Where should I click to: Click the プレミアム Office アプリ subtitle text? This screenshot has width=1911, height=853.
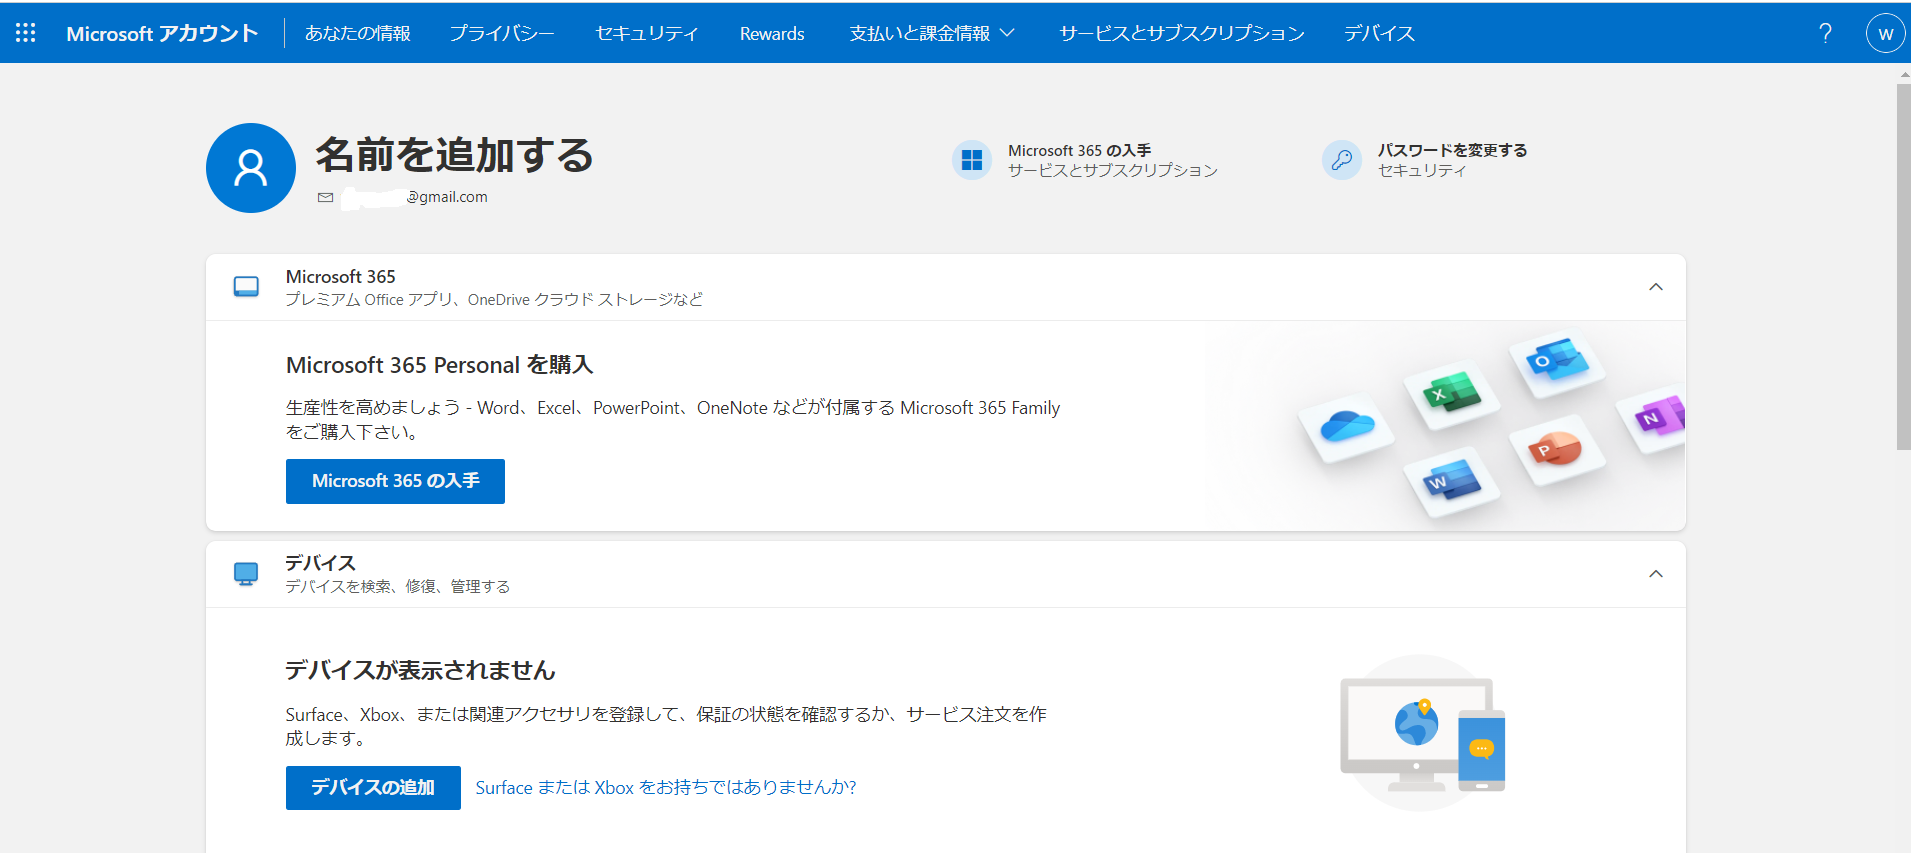pyautogui.click(x=494, y=299)
